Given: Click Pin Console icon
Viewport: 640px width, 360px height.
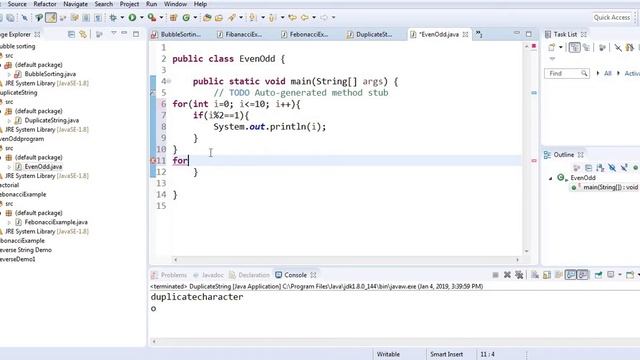Looking at the screenshot, I should point(598,275).
